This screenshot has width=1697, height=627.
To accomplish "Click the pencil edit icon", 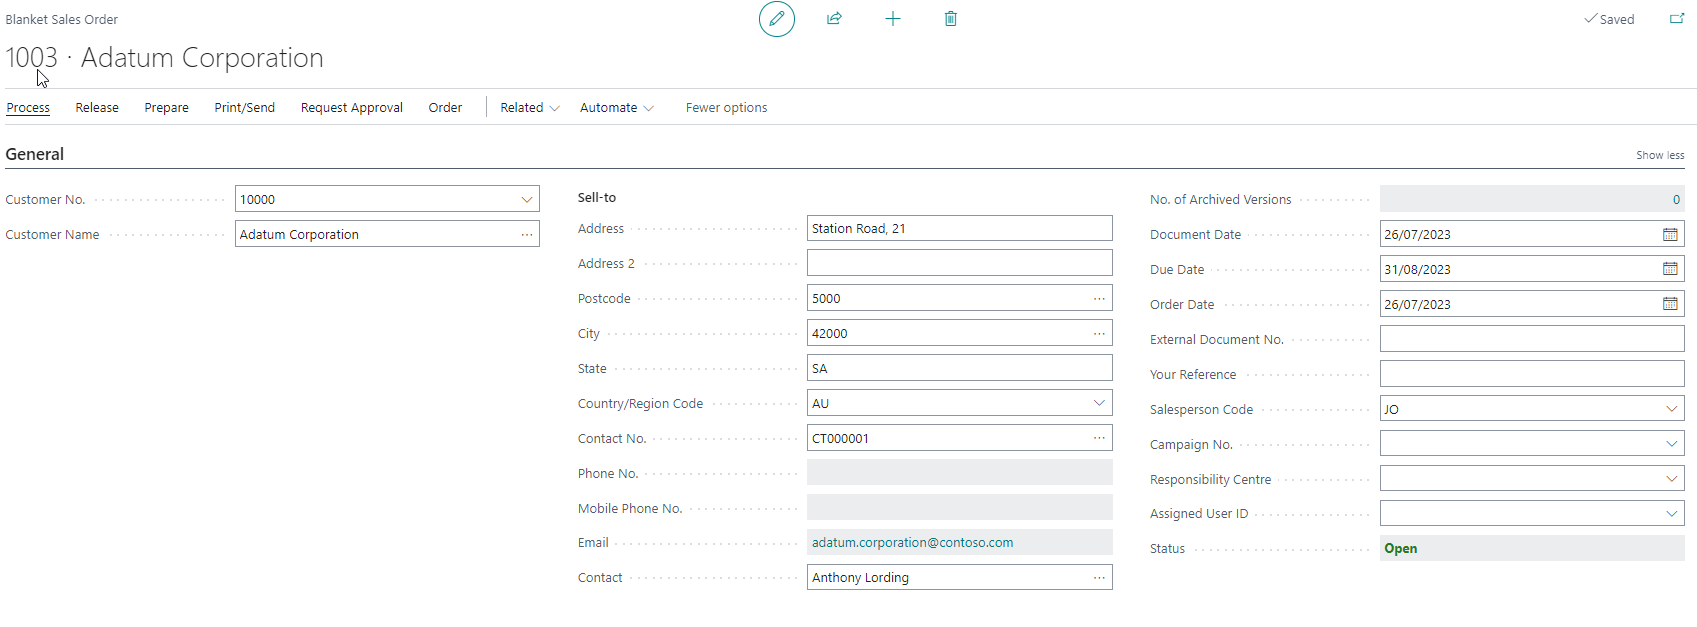I will (776, 19).
